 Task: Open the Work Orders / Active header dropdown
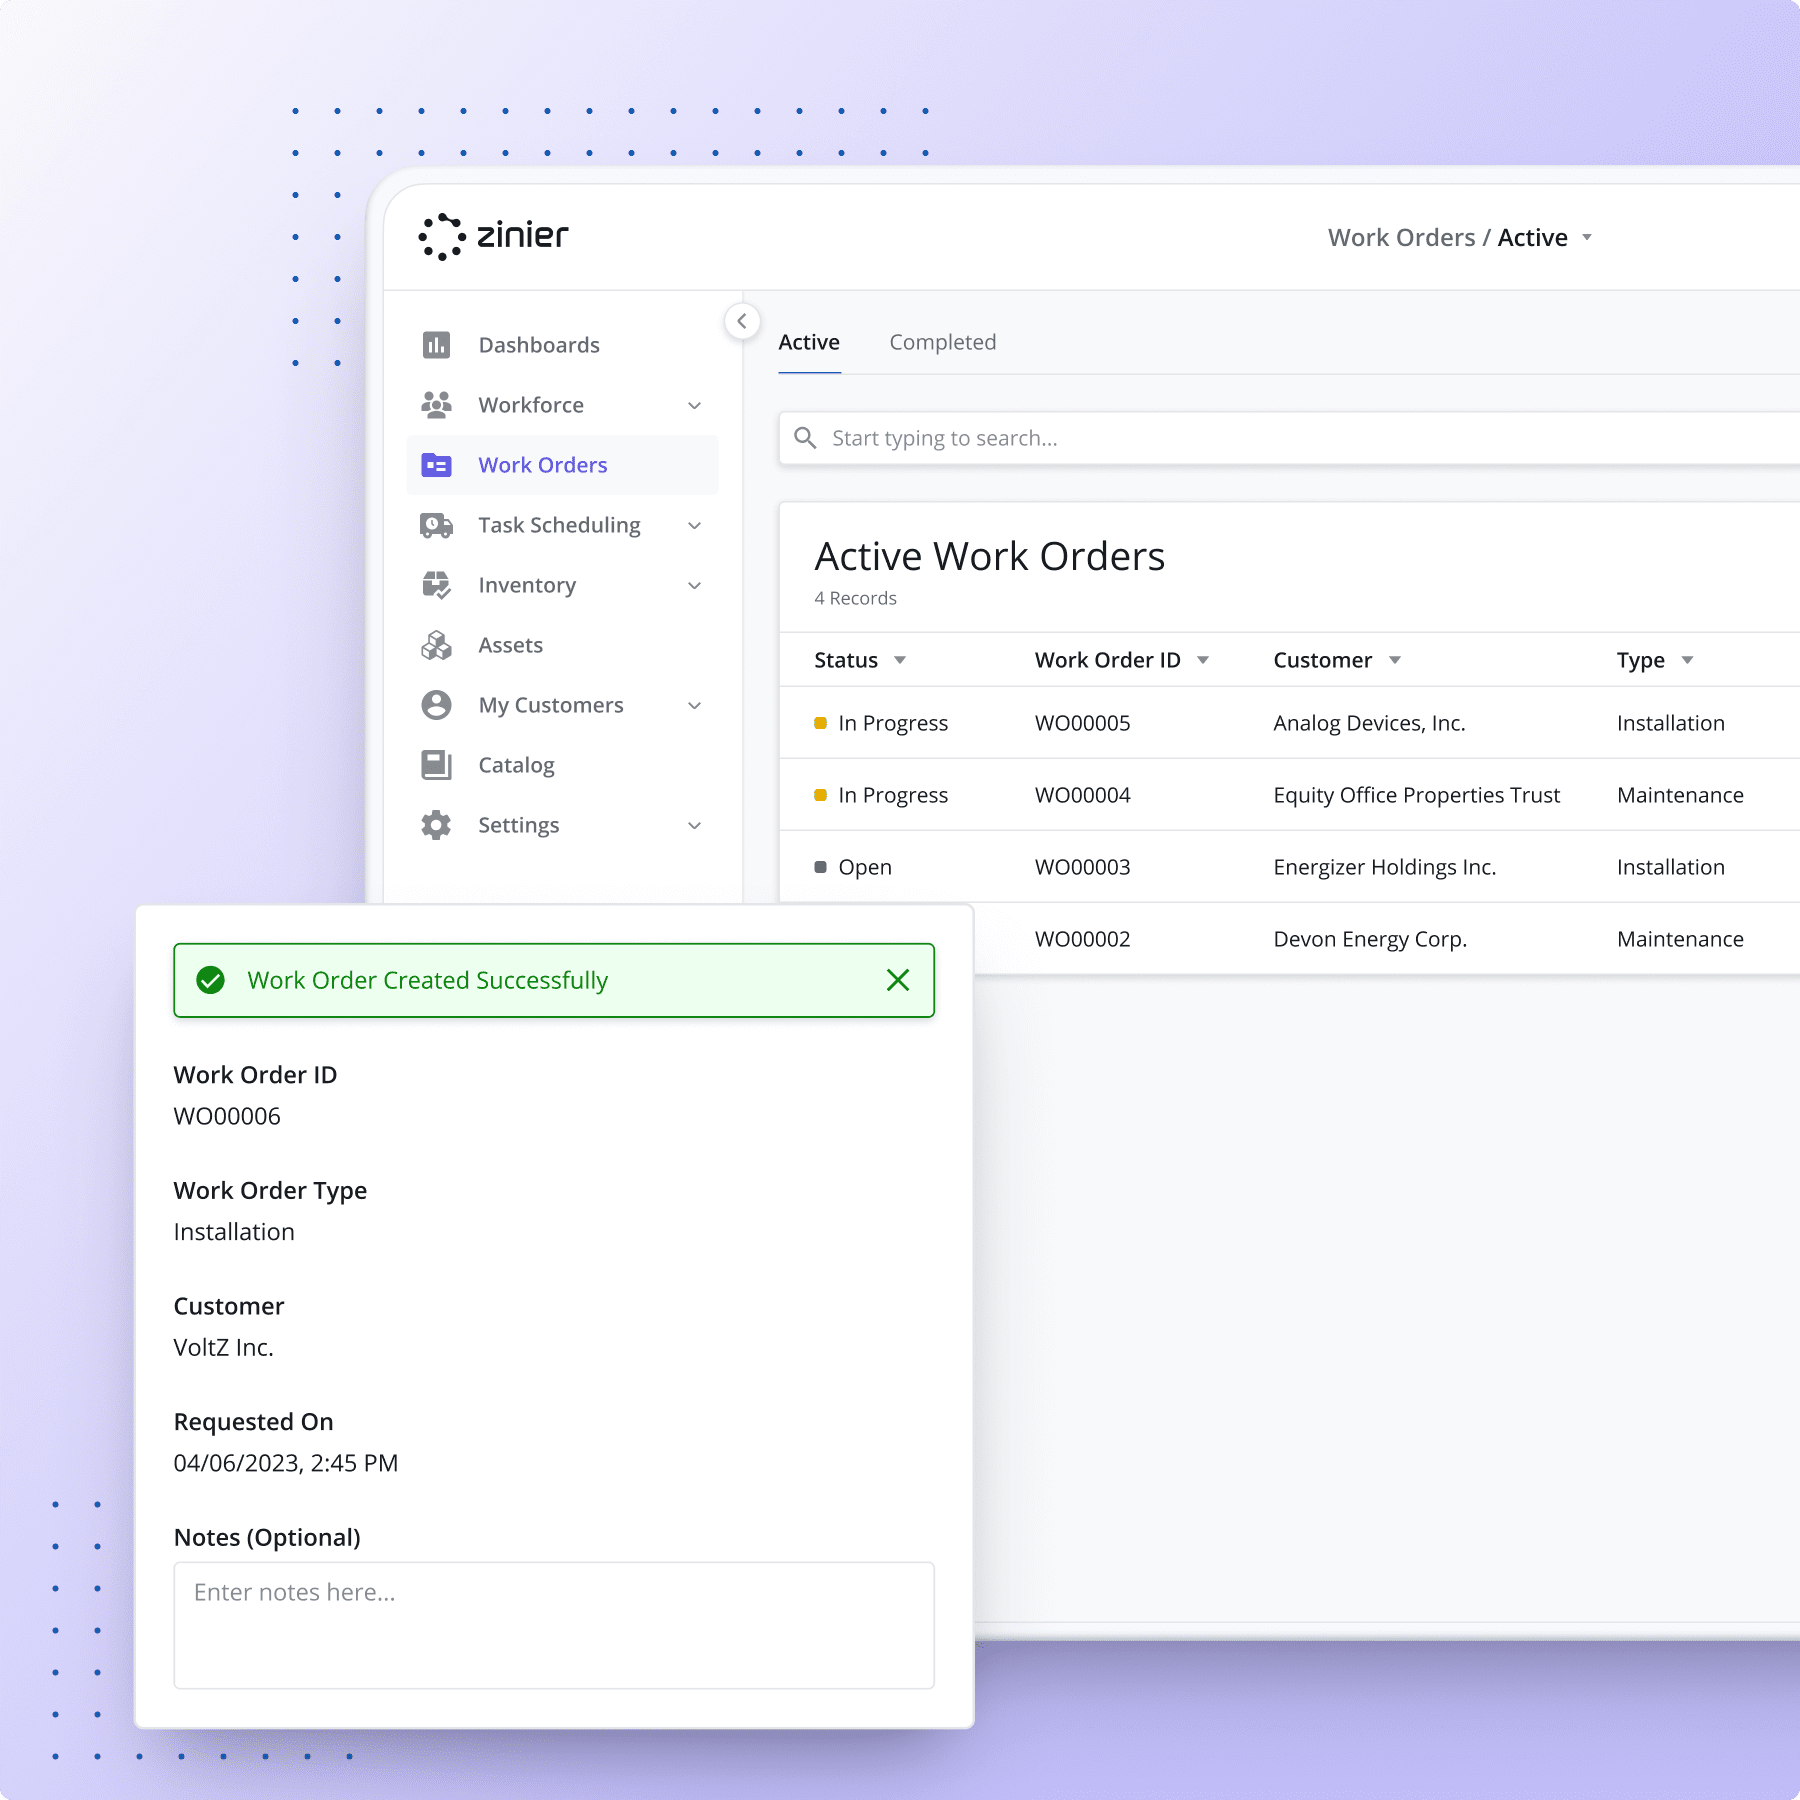click(1587, 238)
